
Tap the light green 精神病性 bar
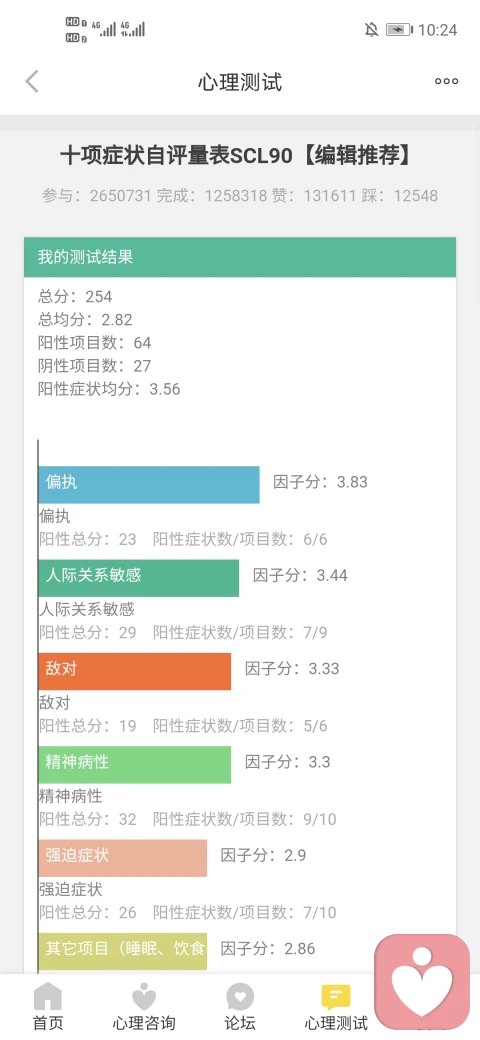coord(135,765)
